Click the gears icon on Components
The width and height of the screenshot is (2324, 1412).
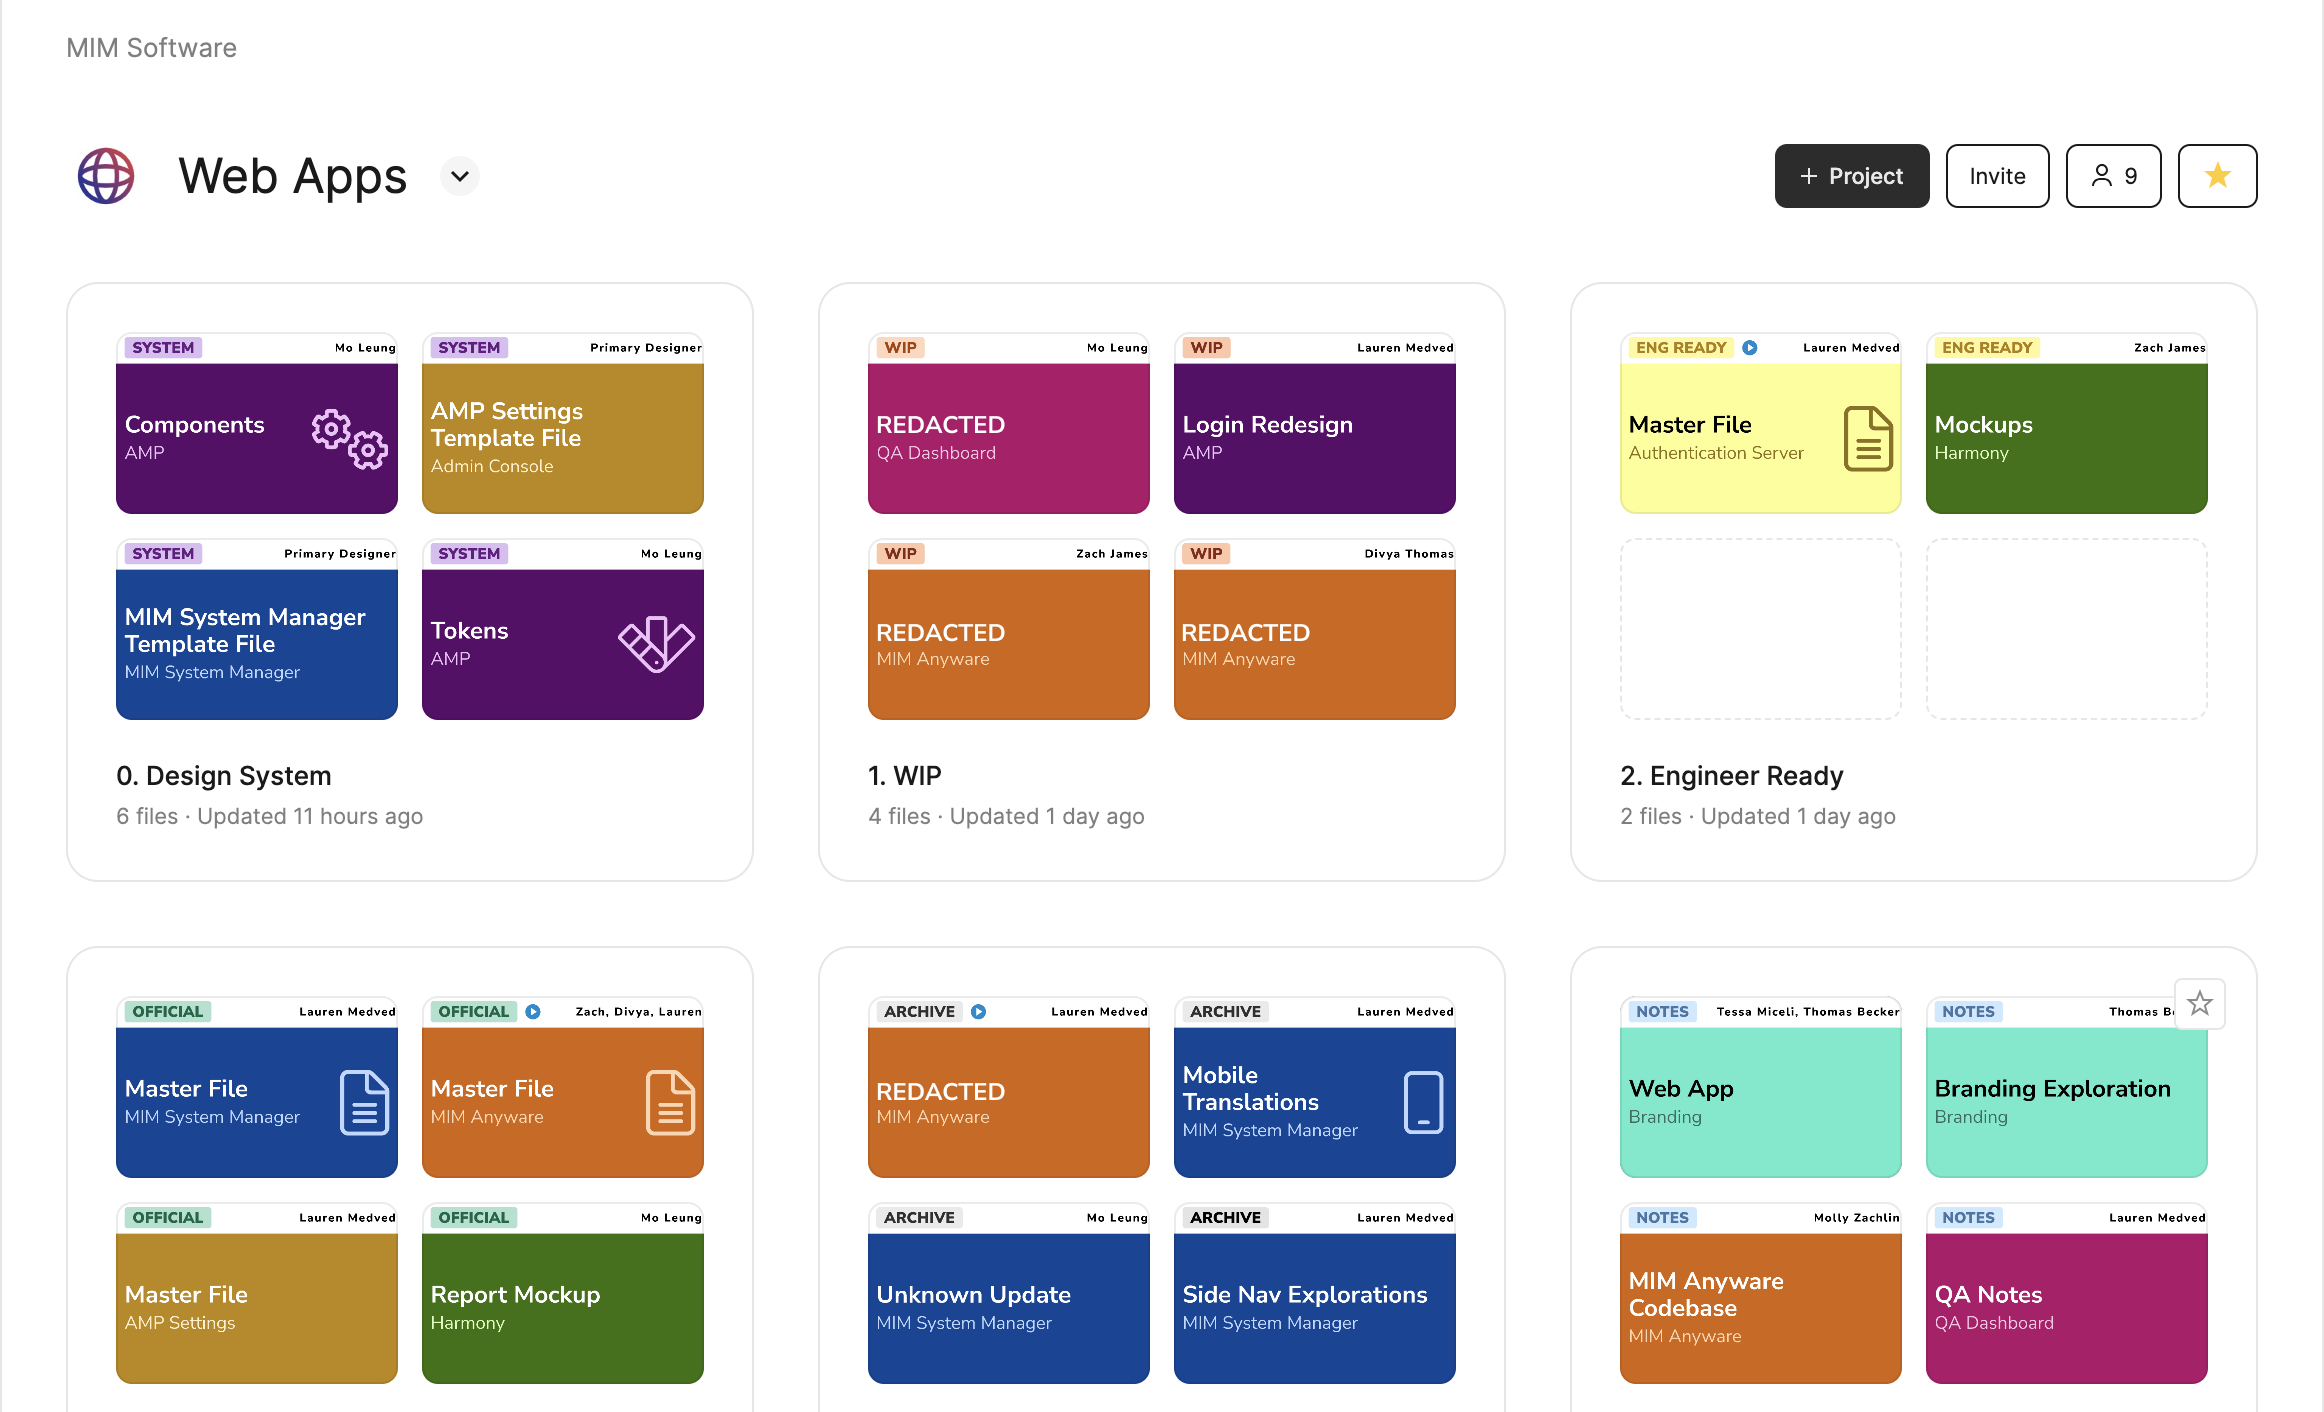point(349,438)
